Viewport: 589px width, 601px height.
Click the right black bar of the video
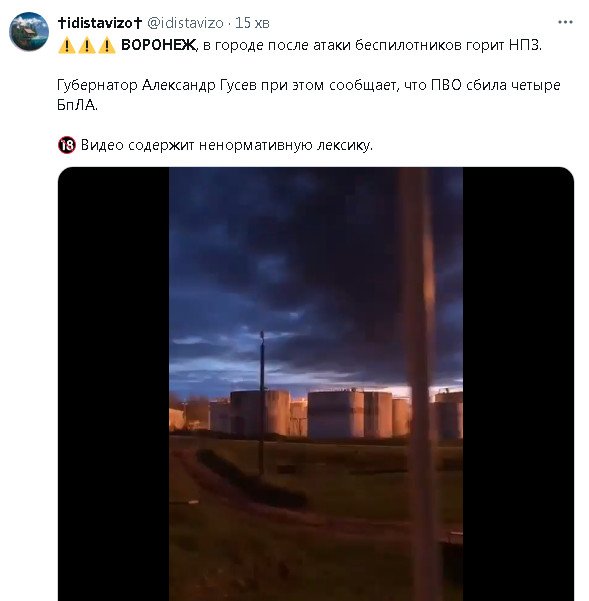pos(518,384)
